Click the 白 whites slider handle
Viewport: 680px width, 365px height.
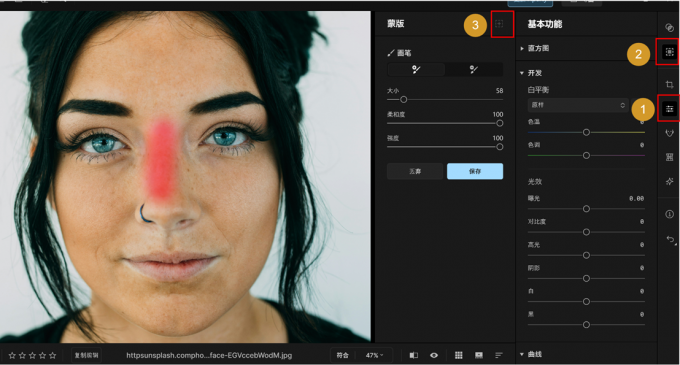[586, 301]
